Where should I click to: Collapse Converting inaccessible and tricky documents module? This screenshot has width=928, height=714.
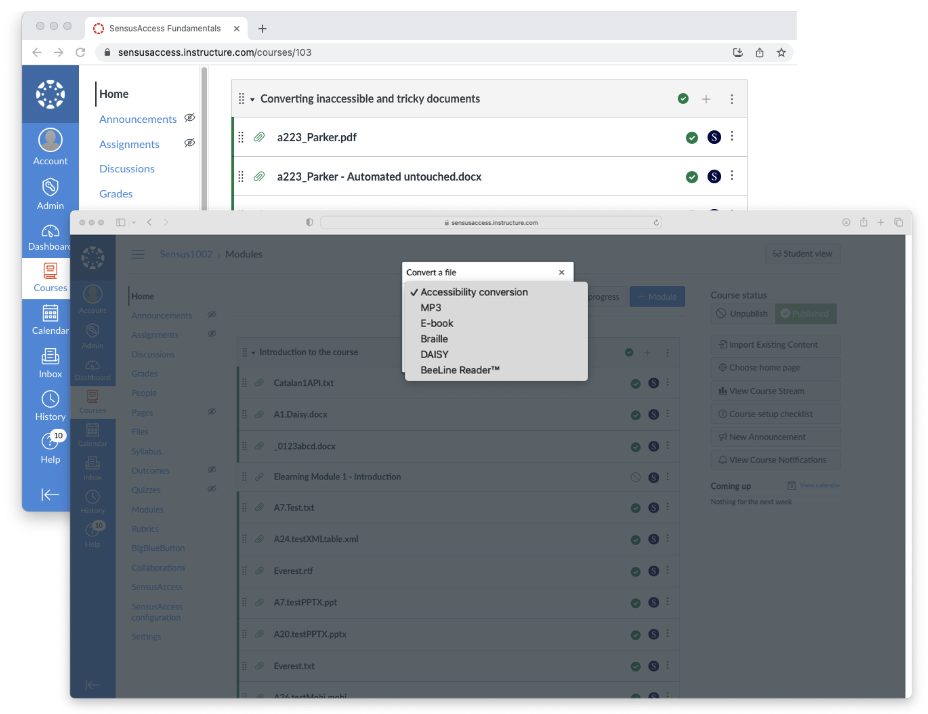(252, 99)
